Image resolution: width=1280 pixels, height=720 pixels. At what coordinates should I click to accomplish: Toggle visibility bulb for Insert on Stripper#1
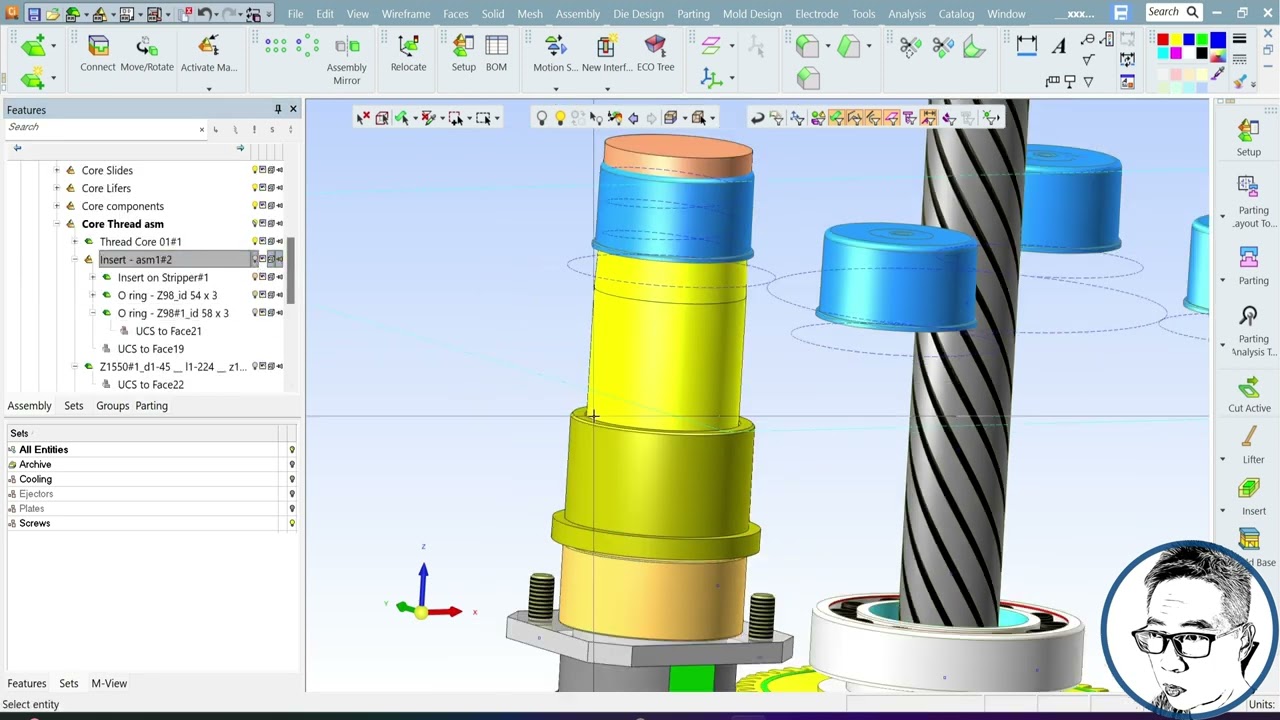tap(255, 277)
